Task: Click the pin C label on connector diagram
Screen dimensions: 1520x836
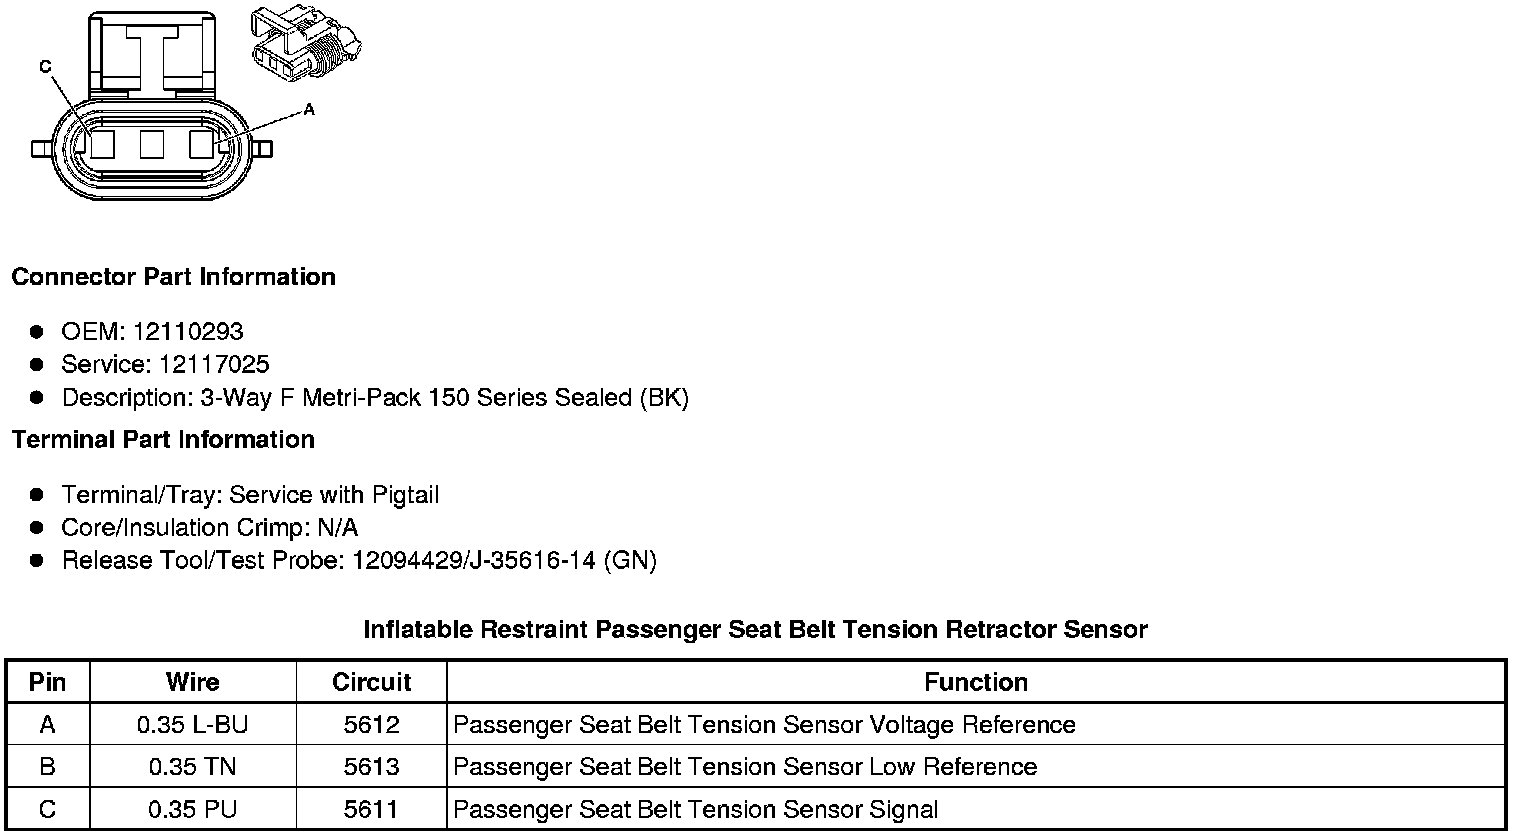Action: click(x=45, y=67)
